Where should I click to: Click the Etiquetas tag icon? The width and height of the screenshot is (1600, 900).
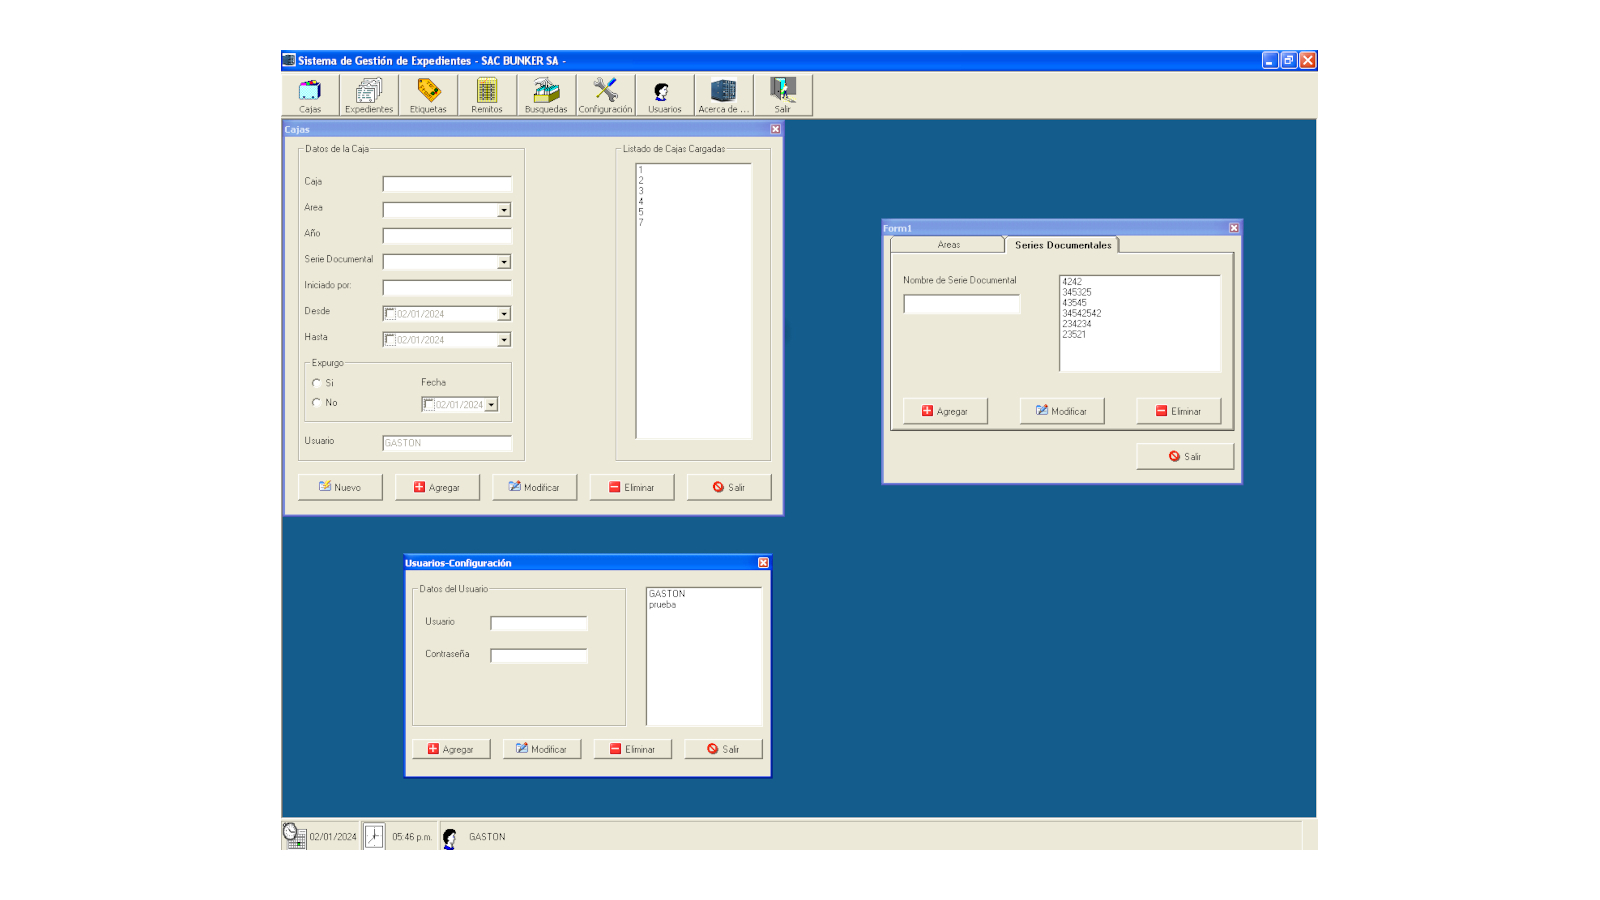pos(428,95)
